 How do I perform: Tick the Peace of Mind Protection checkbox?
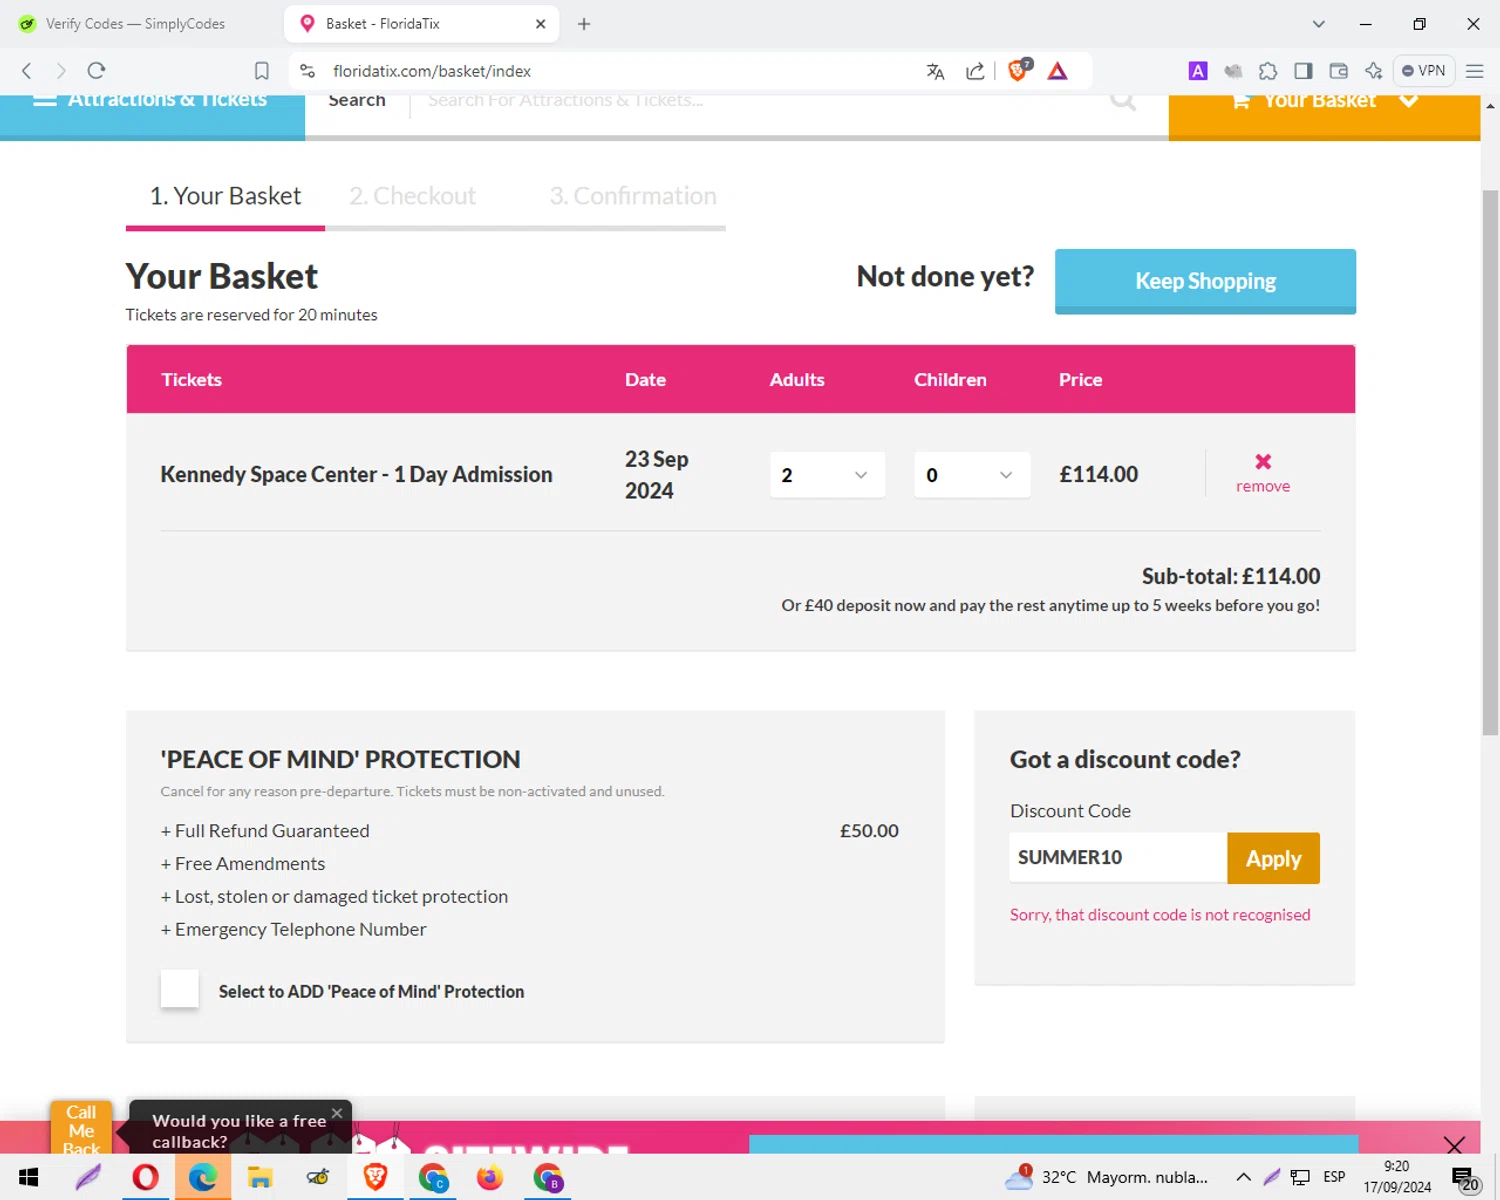click(x=180, y=989)
